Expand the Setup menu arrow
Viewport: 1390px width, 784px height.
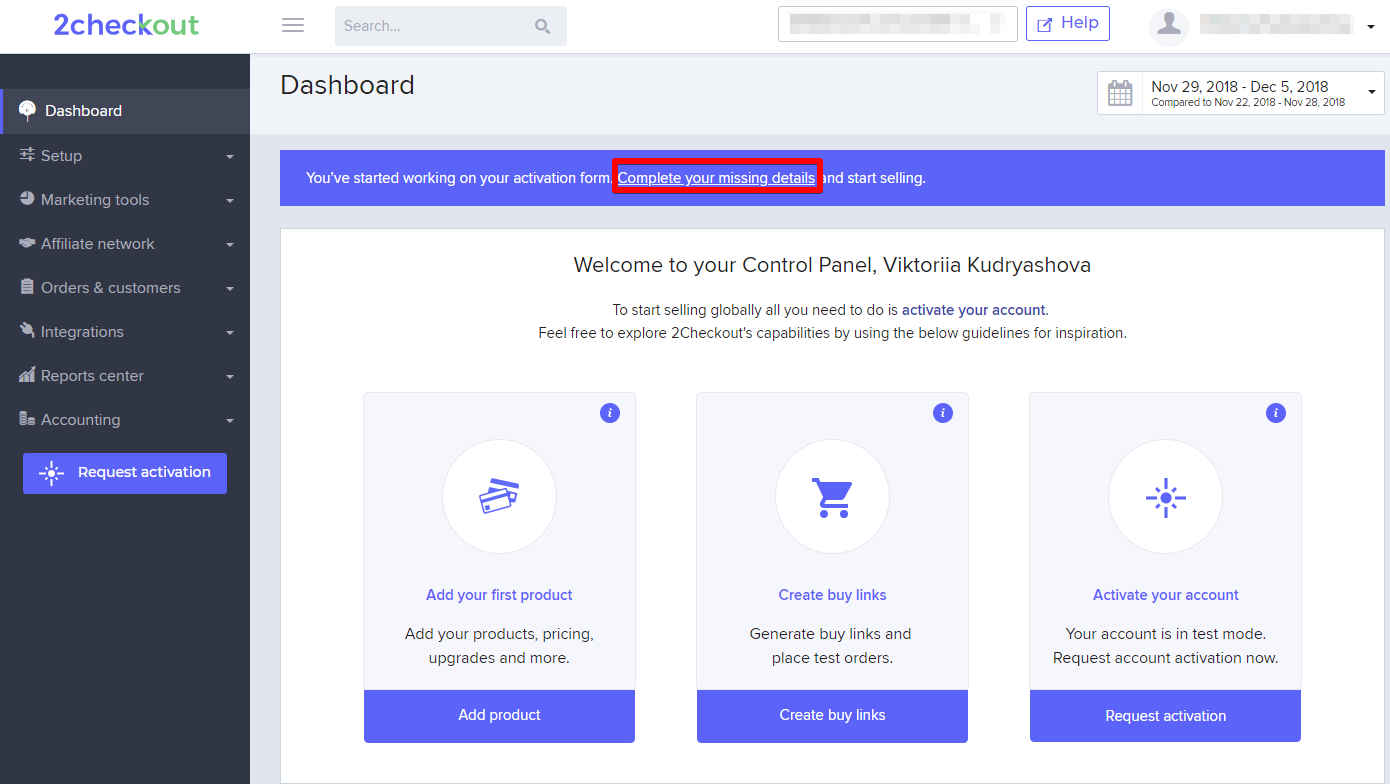pyautogui.click(x=230, y=157)
